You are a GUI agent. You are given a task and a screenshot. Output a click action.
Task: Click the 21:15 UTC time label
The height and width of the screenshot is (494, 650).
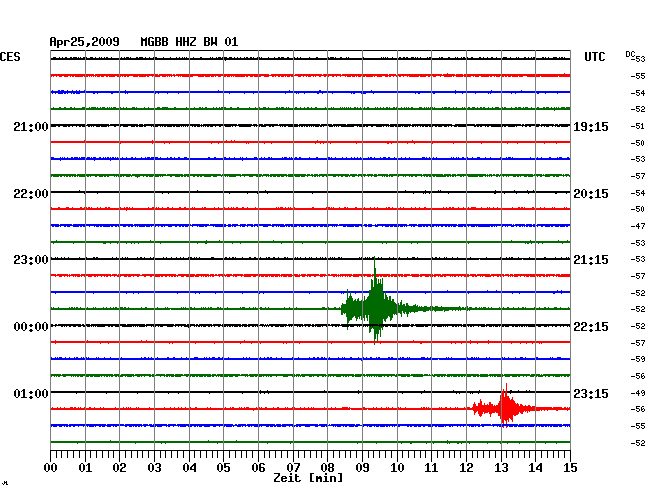click(591, 260)
